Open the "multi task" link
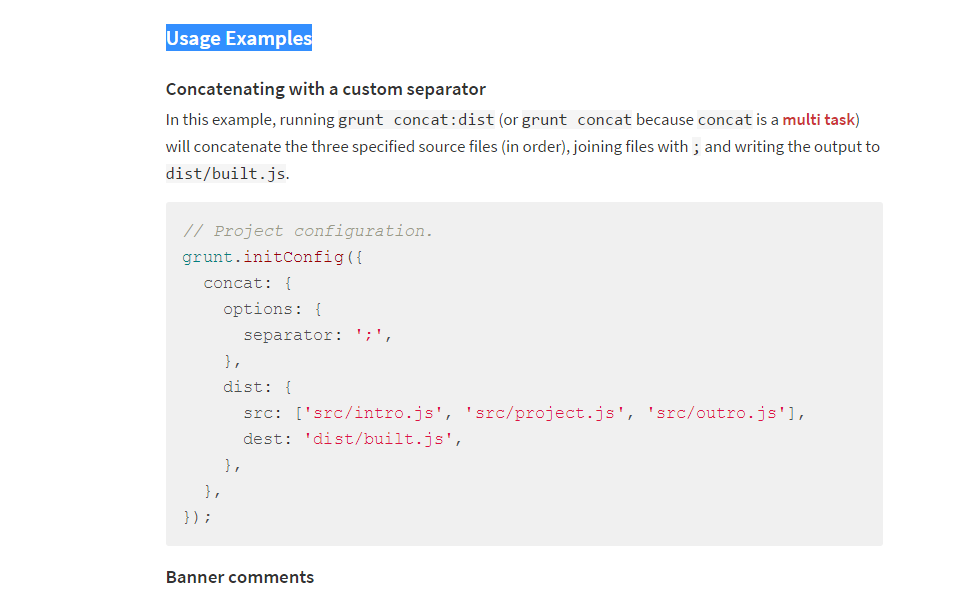 [x=818, y=120]
